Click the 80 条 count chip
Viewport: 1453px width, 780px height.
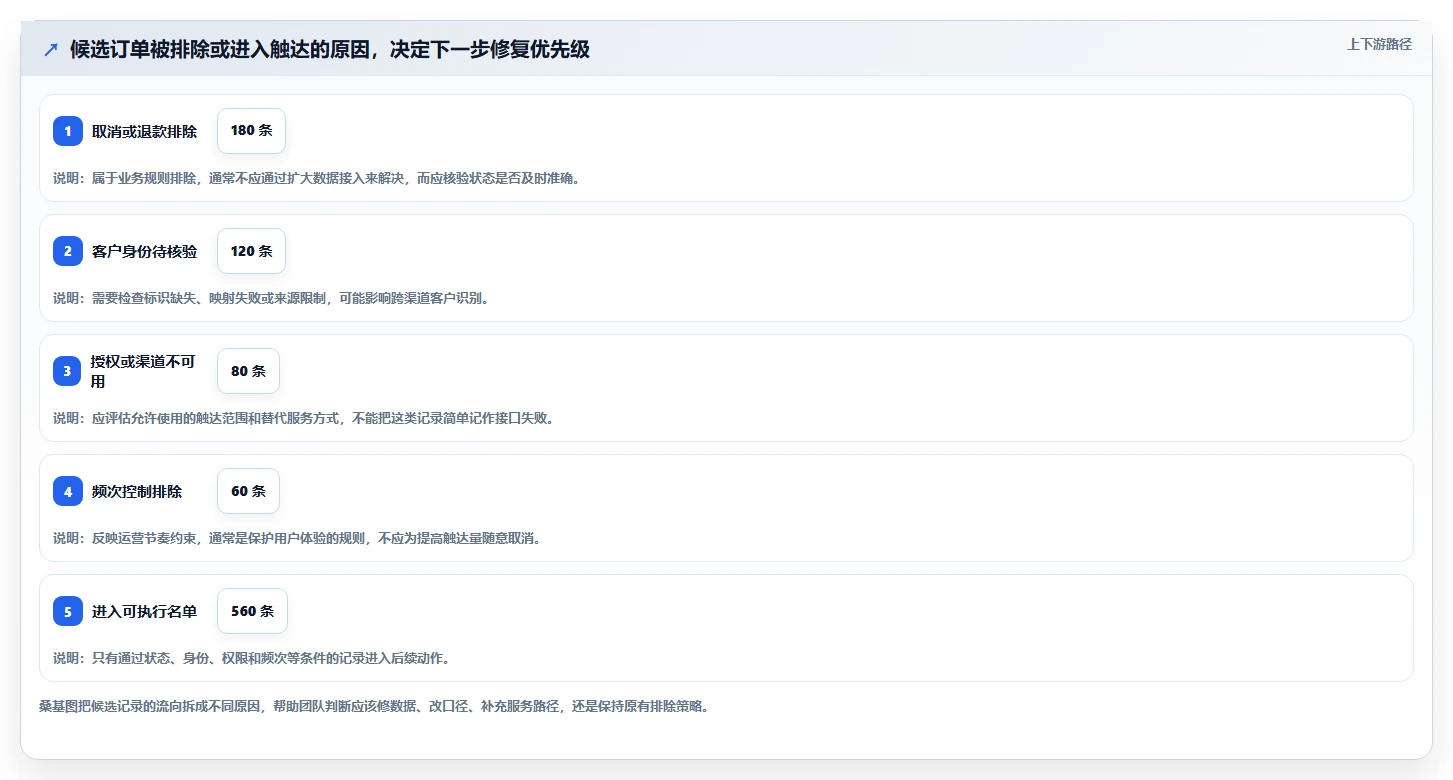[x=248, y=371]
